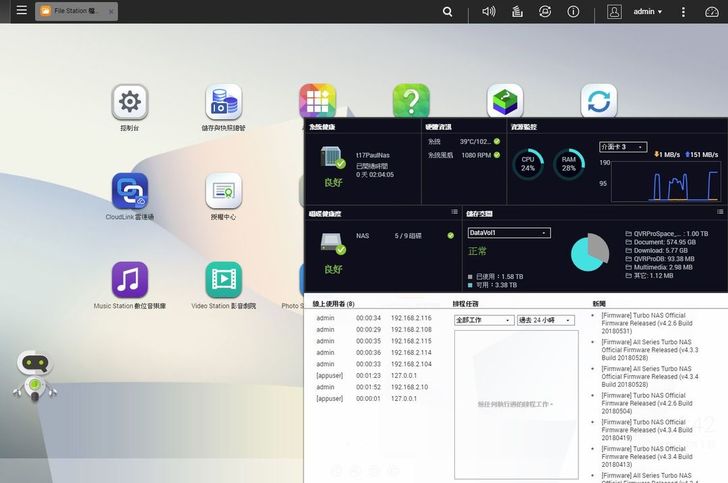Expand the DataVol1 volume dropdown
Viewport: 728px width, 483px height.
pos(509,233)
